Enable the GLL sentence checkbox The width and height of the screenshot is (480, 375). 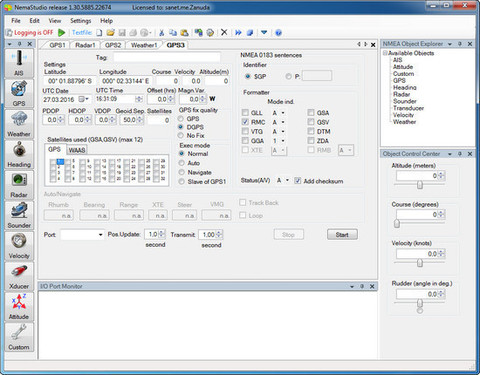tap(245, 113)
